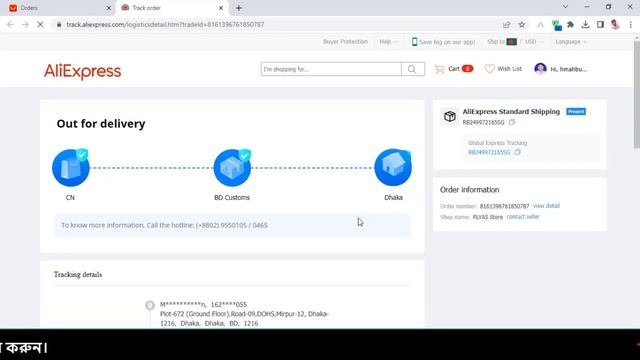Open the browser extensions puzzle icon
This screenshot has width=640, height=360.
click(x=571, y=24)
